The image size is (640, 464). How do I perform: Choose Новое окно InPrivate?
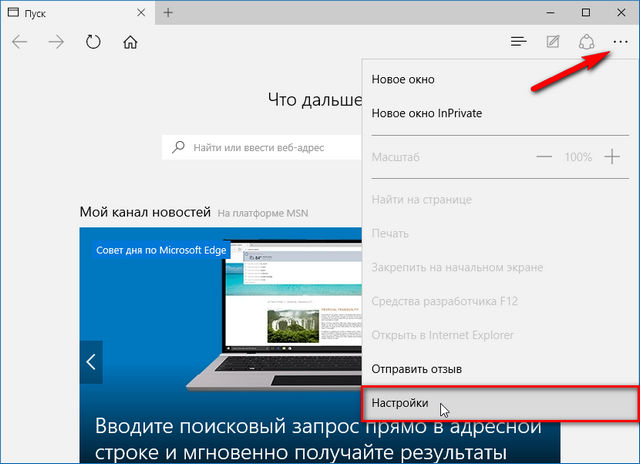point(500,113)
